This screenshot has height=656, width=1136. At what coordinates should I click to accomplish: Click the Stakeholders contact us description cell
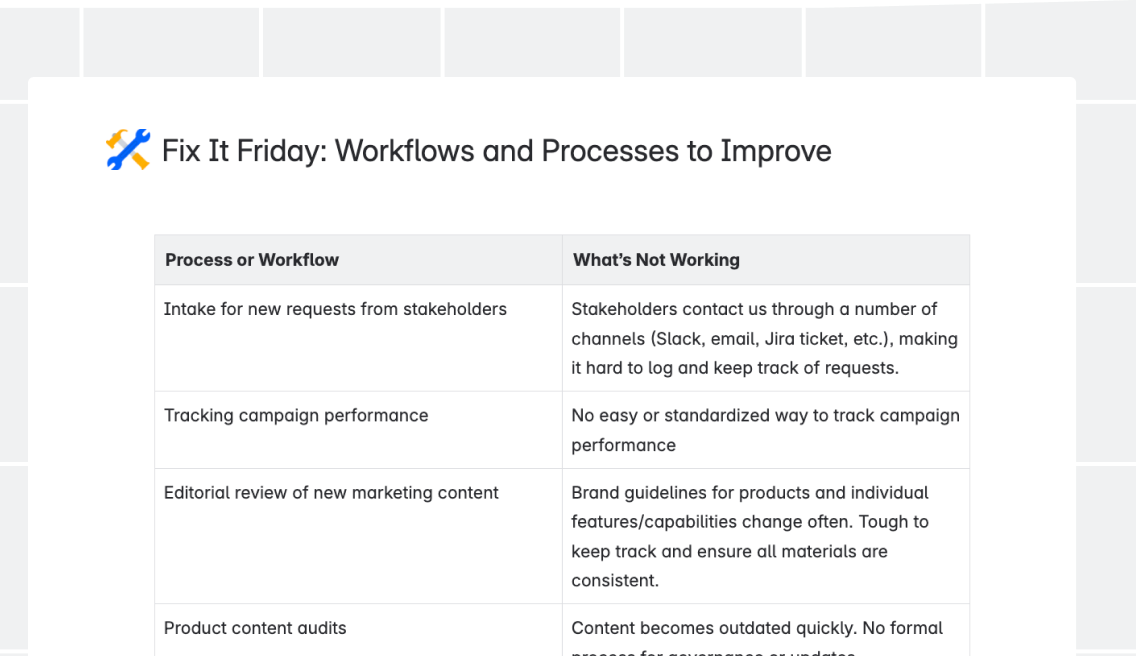[x=766, y=338]
